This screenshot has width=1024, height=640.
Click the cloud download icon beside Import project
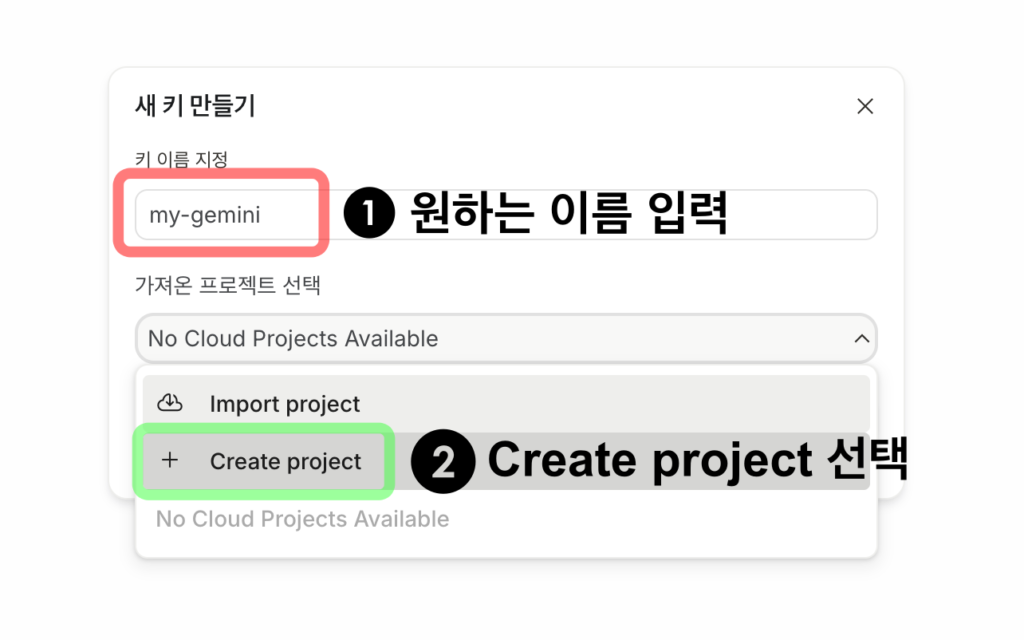pos(171,403)
